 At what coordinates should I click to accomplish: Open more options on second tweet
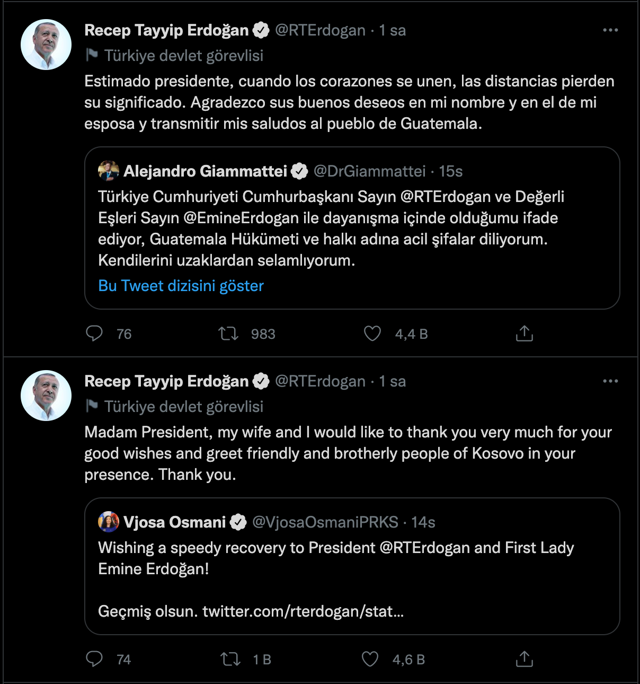click(610, 381)
